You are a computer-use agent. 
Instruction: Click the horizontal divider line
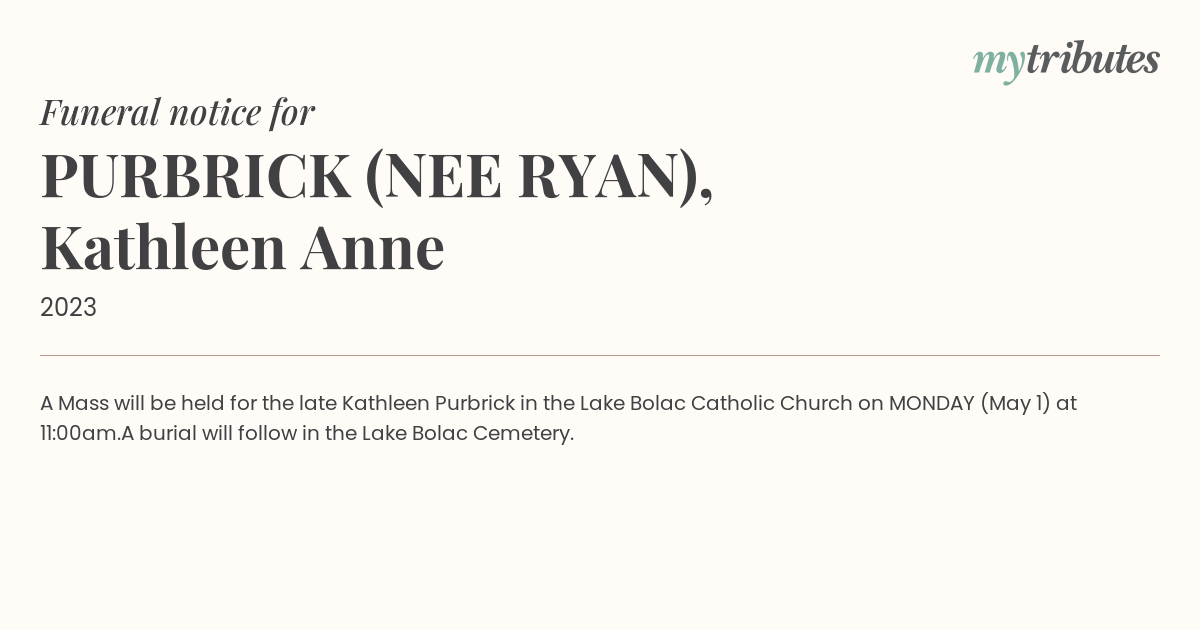(600, 355)
